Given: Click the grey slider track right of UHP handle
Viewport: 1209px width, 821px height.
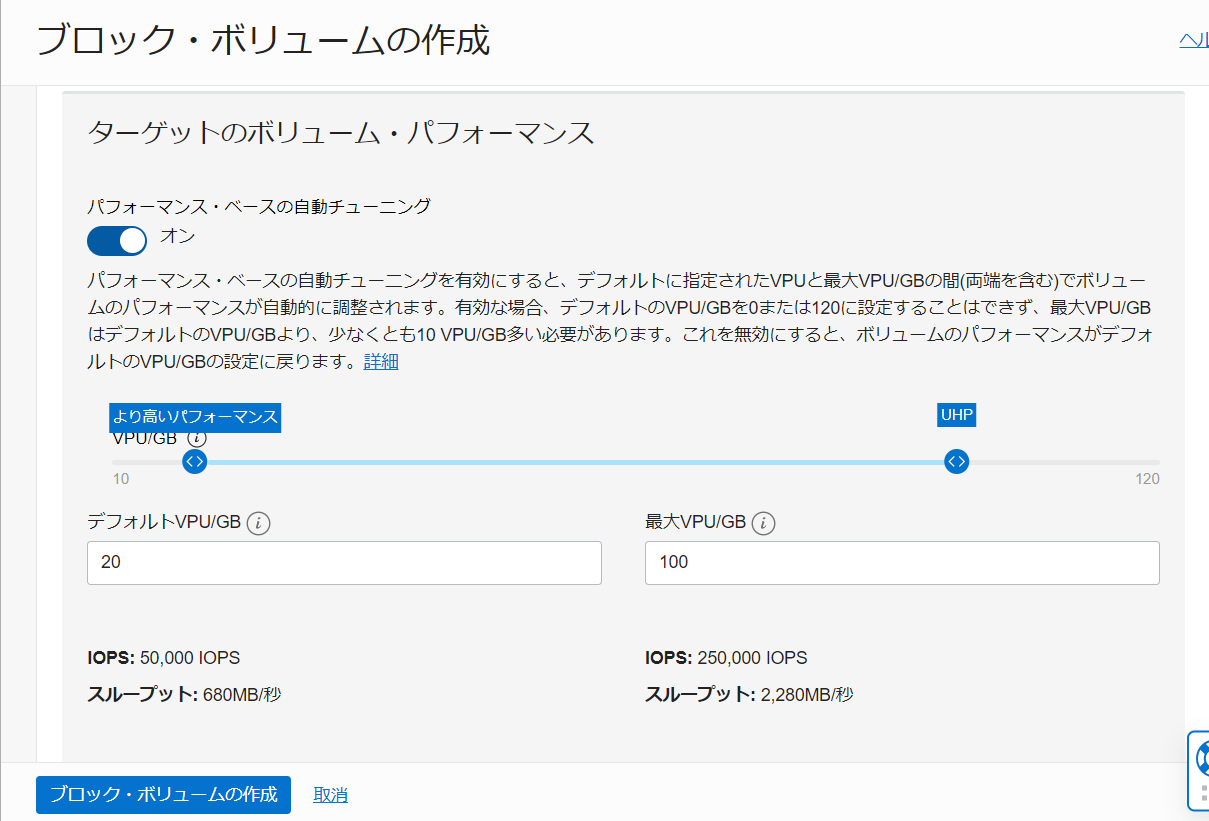Looking at the screenshot, I should pos(1060,462).
